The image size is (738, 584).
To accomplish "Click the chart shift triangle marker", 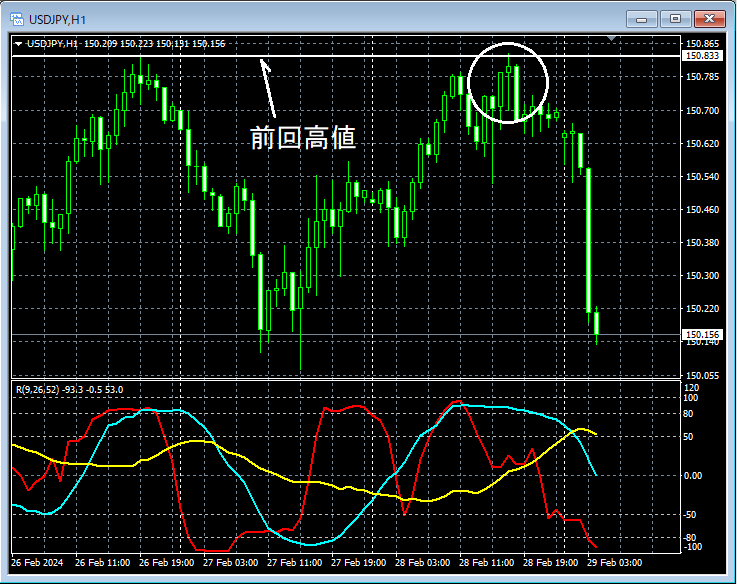I will (x=611, y=38).
